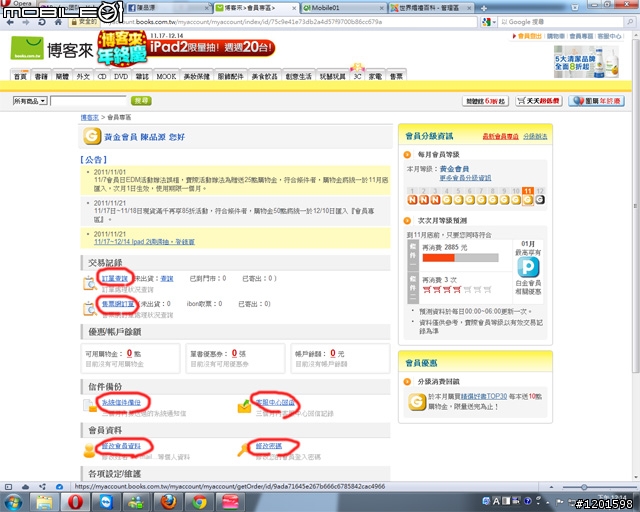Click the iPad2 限量抽 banner
Image resolution: width=640 pixels, height=512 pixels.
click(187, 48)
